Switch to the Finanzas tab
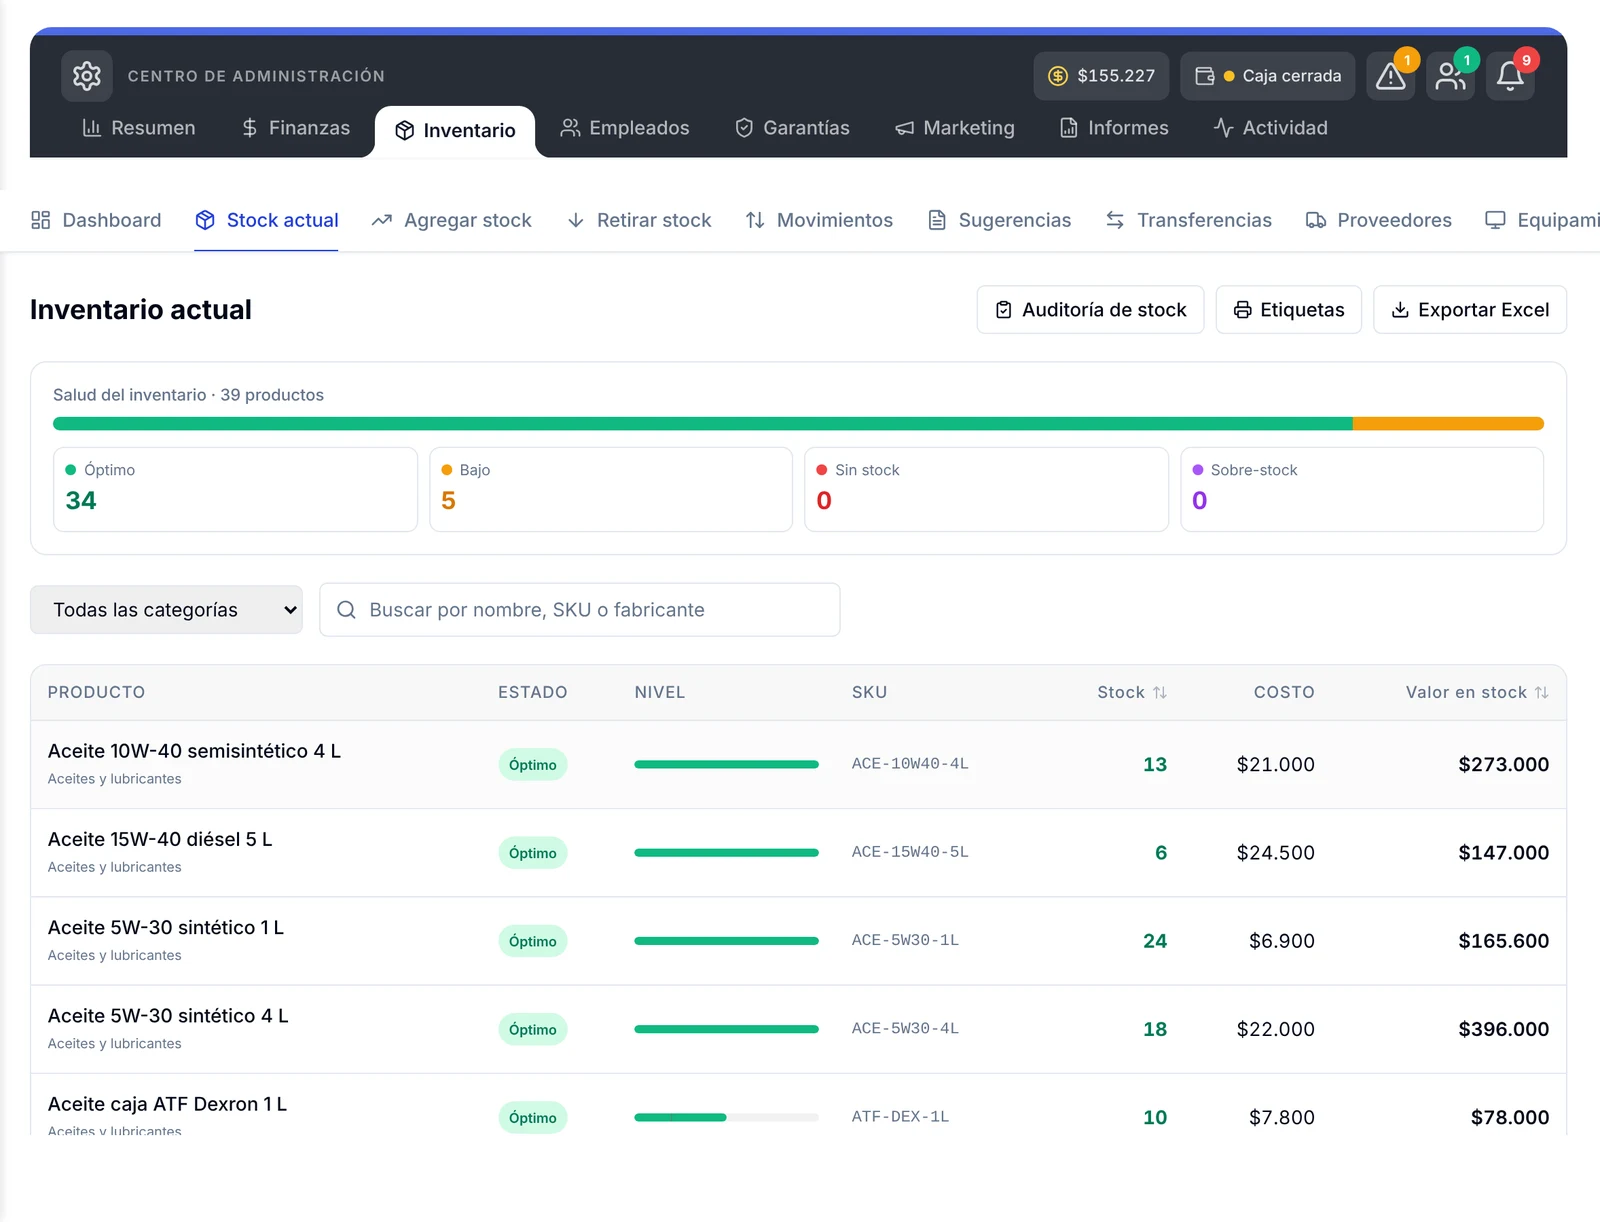Viewport: 1600px width, 1222px height. coord(296,128)
